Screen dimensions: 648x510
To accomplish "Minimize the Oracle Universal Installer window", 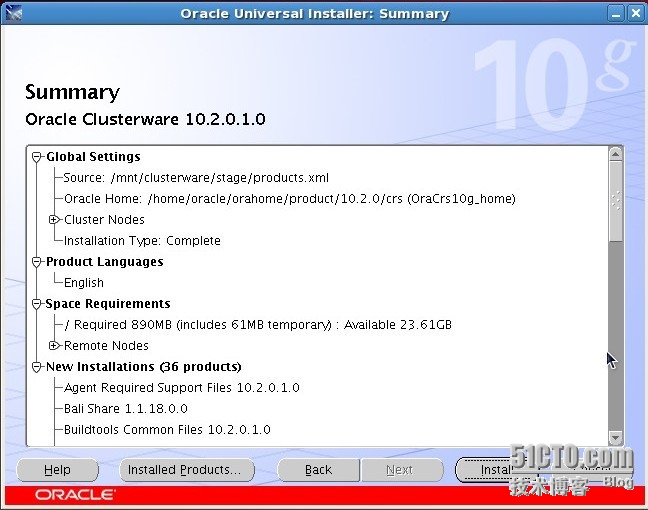I will 616,14.
